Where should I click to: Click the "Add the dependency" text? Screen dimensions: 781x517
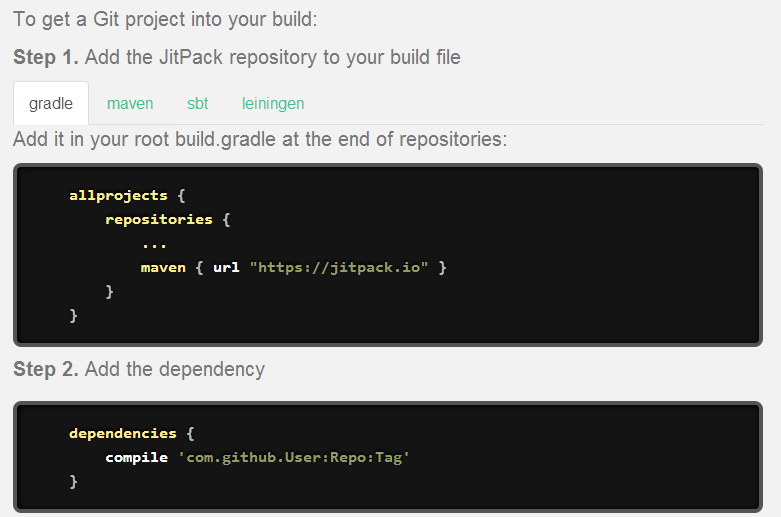[x=175, y=369]
